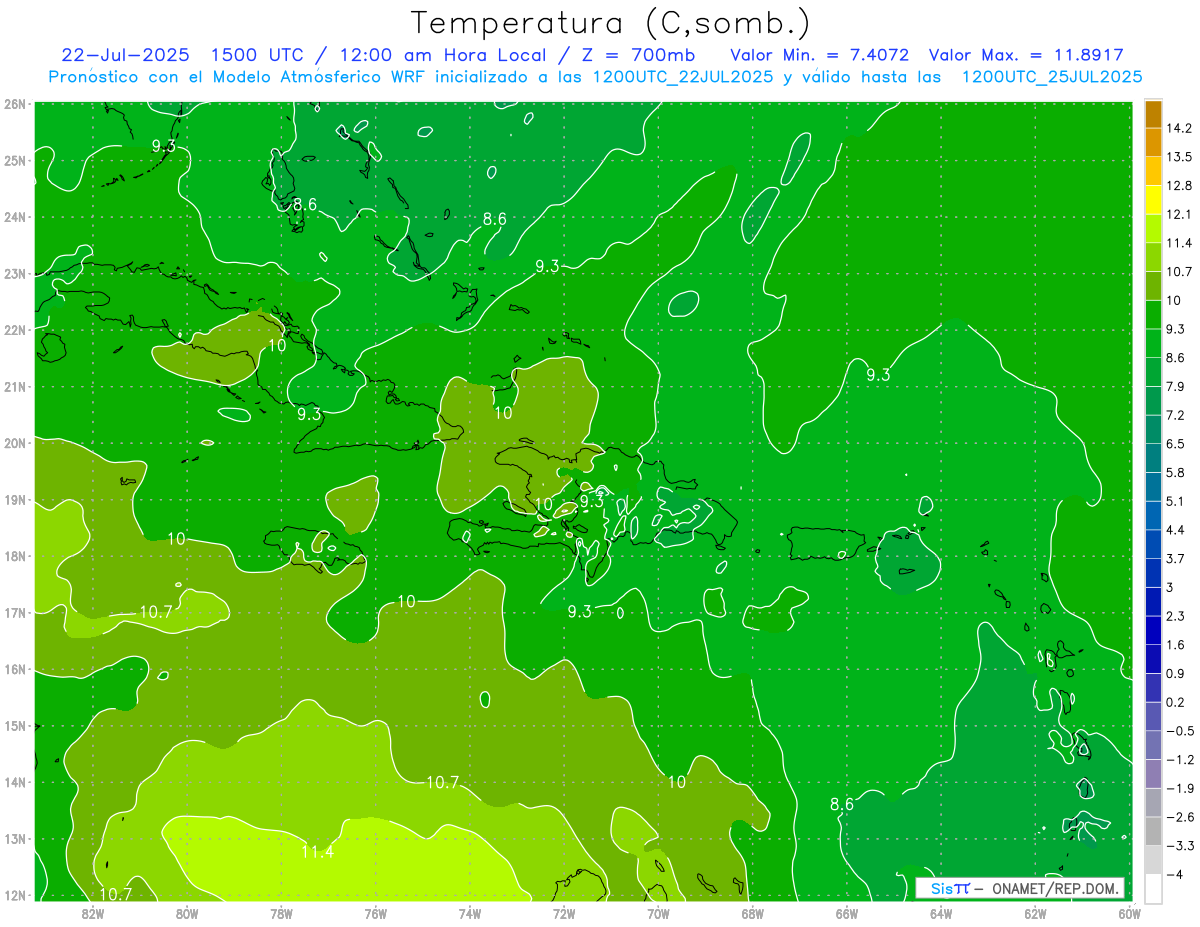This screenshot has width=1200, height=927.
Task: Click the '12.1' color scale label
Action: pos(1179,214)
